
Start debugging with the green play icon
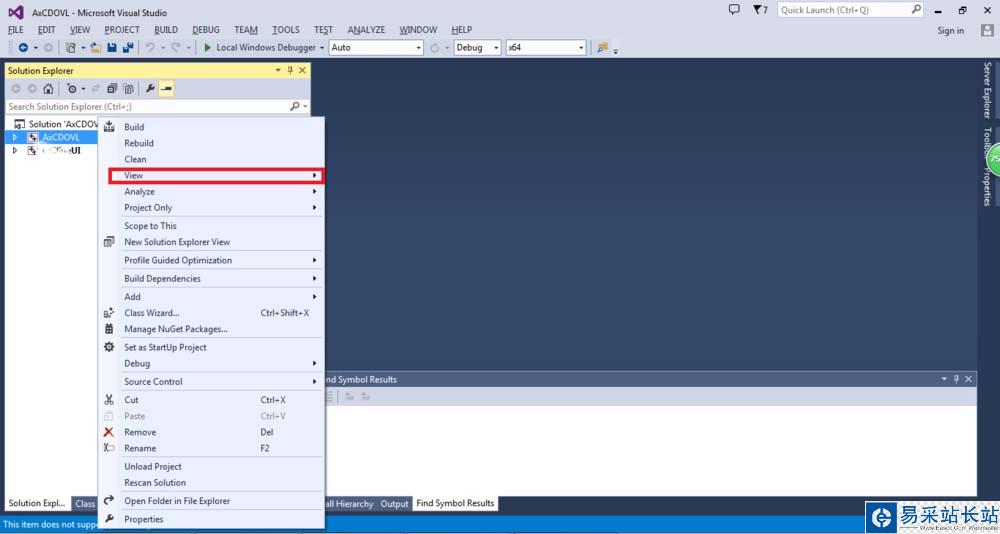tap(207, 47)
